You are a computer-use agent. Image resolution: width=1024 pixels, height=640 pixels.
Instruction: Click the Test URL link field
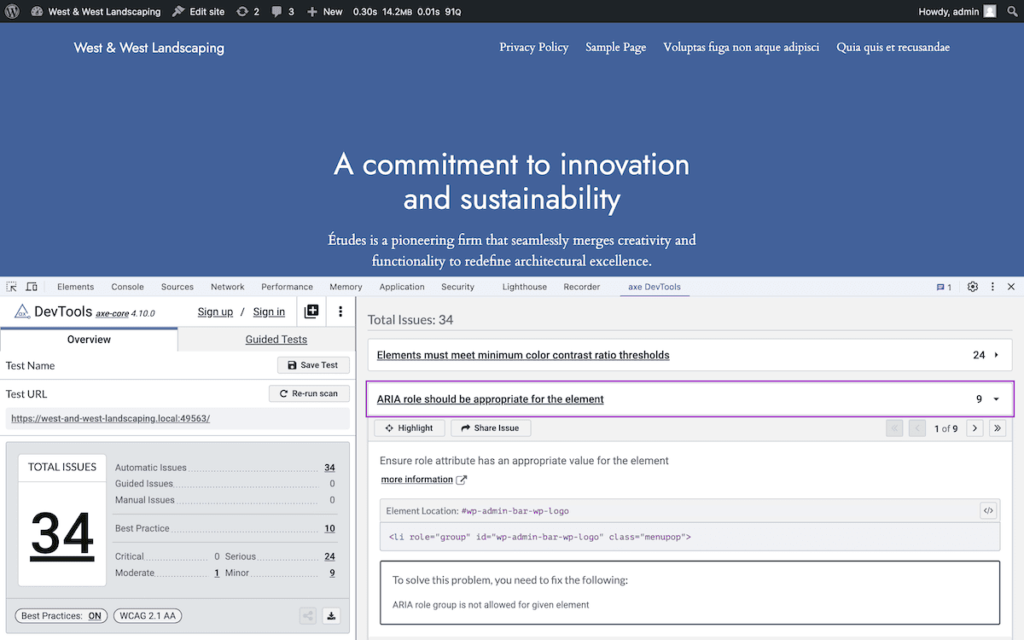110,418
